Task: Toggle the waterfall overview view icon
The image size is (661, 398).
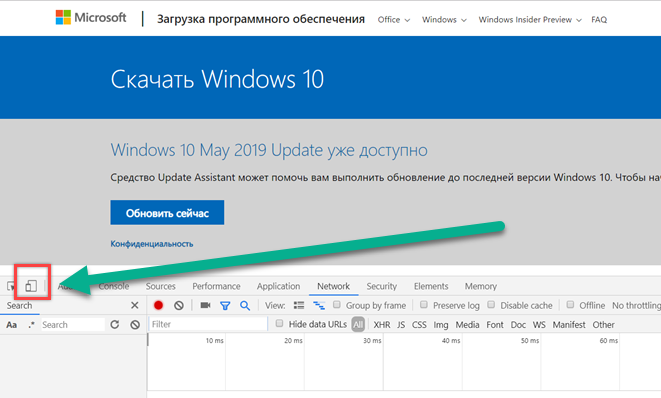Action: click(x=319, y=305)
